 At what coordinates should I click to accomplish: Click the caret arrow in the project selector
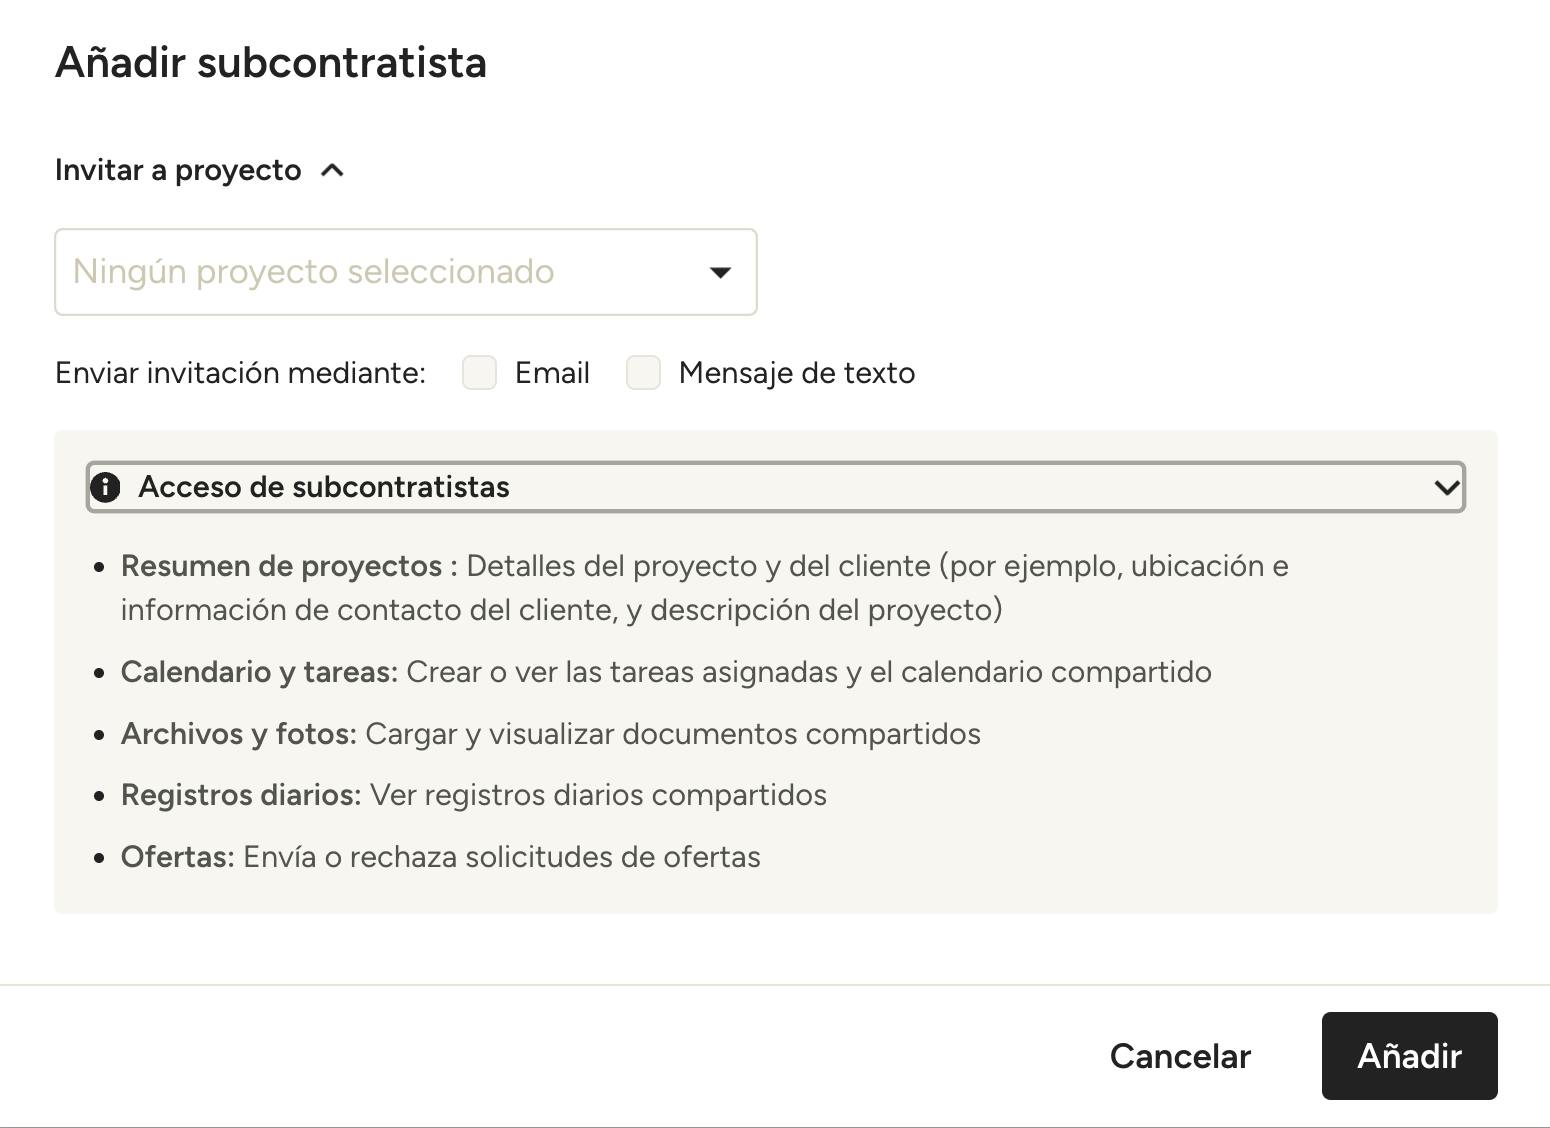coord(720,272)
